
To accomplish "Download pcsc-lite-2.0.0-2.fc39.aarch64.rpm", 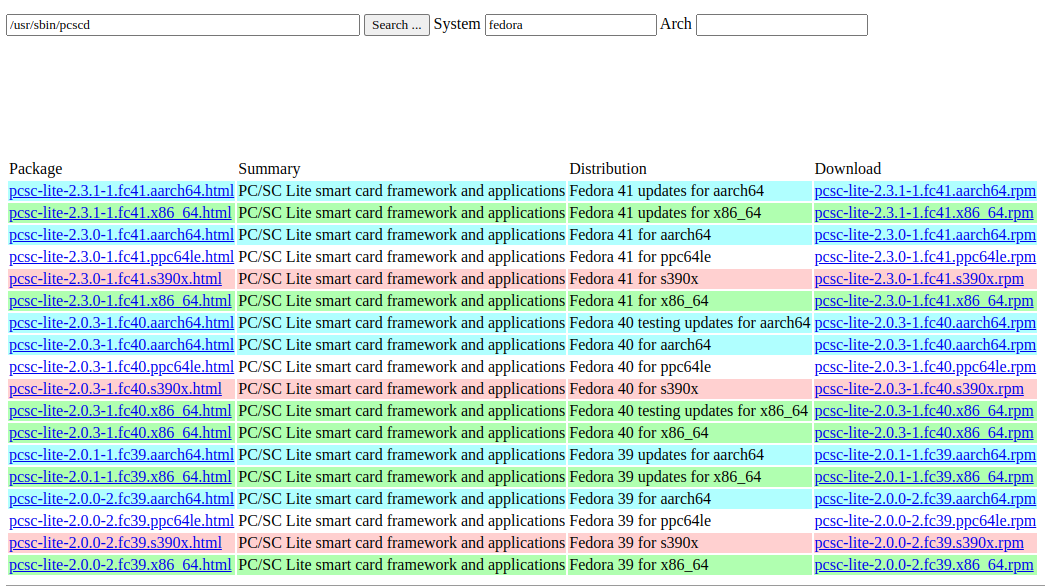I will click(x=925, y=499).
